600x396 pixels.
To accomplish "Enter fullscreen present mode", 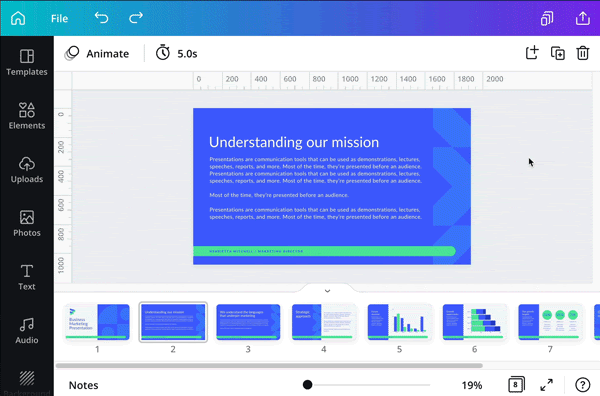I will [x=546, y=385].
